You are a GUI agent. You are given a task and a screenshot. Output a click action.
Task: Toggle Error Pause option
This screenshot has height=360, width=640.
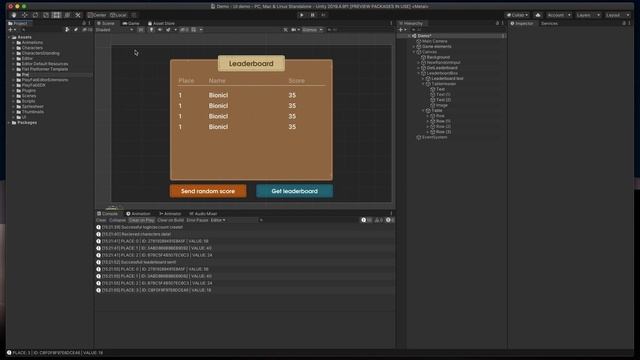197,220
